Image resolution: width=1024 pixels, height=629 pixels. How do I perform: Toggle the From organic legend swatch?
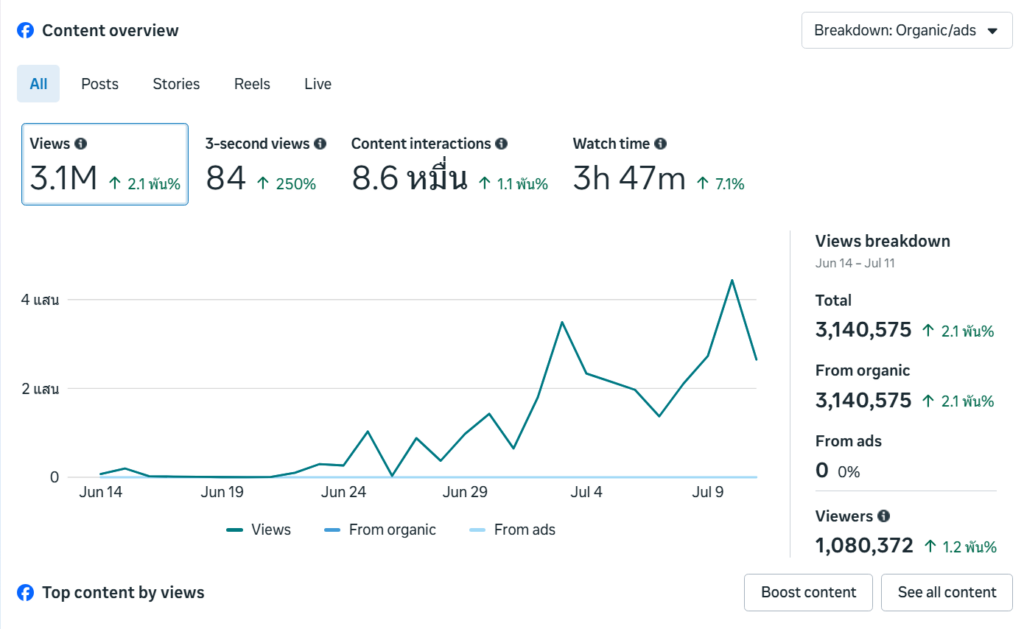[x=332, y=530]
